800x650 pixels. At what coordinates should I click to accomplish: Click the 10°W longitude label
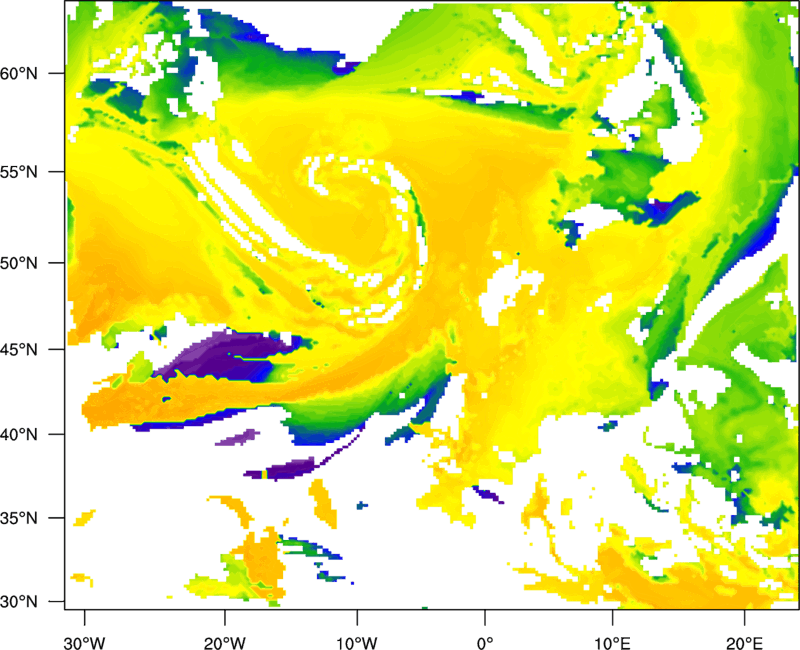(357, 643)
